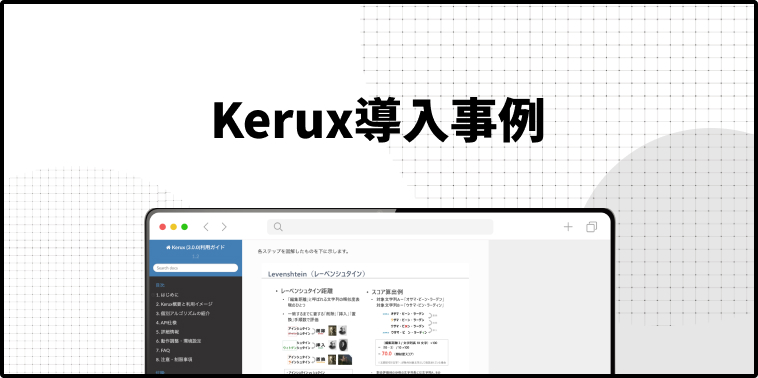Click the yellow minimize window dot
This screenshot has width=758, height=378.
coord(174,227)
